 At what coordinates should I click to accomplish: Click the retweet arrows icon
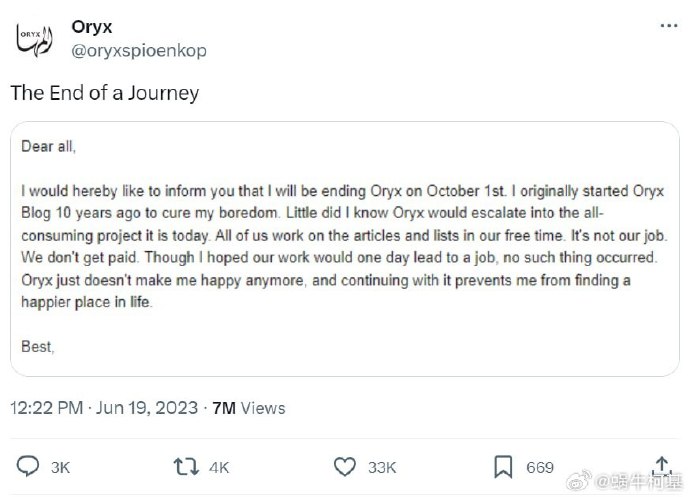coord(186,467)
